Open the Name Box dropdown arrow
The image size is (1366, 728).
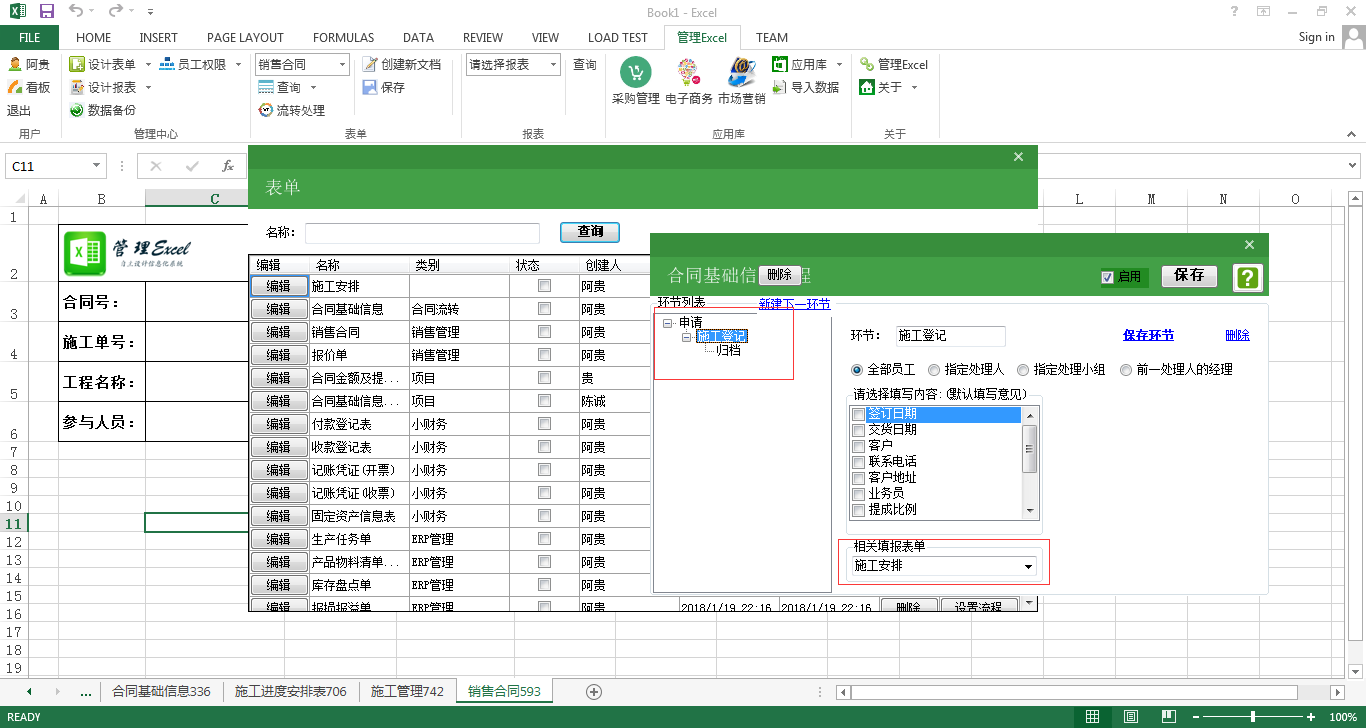pos(96,166)
